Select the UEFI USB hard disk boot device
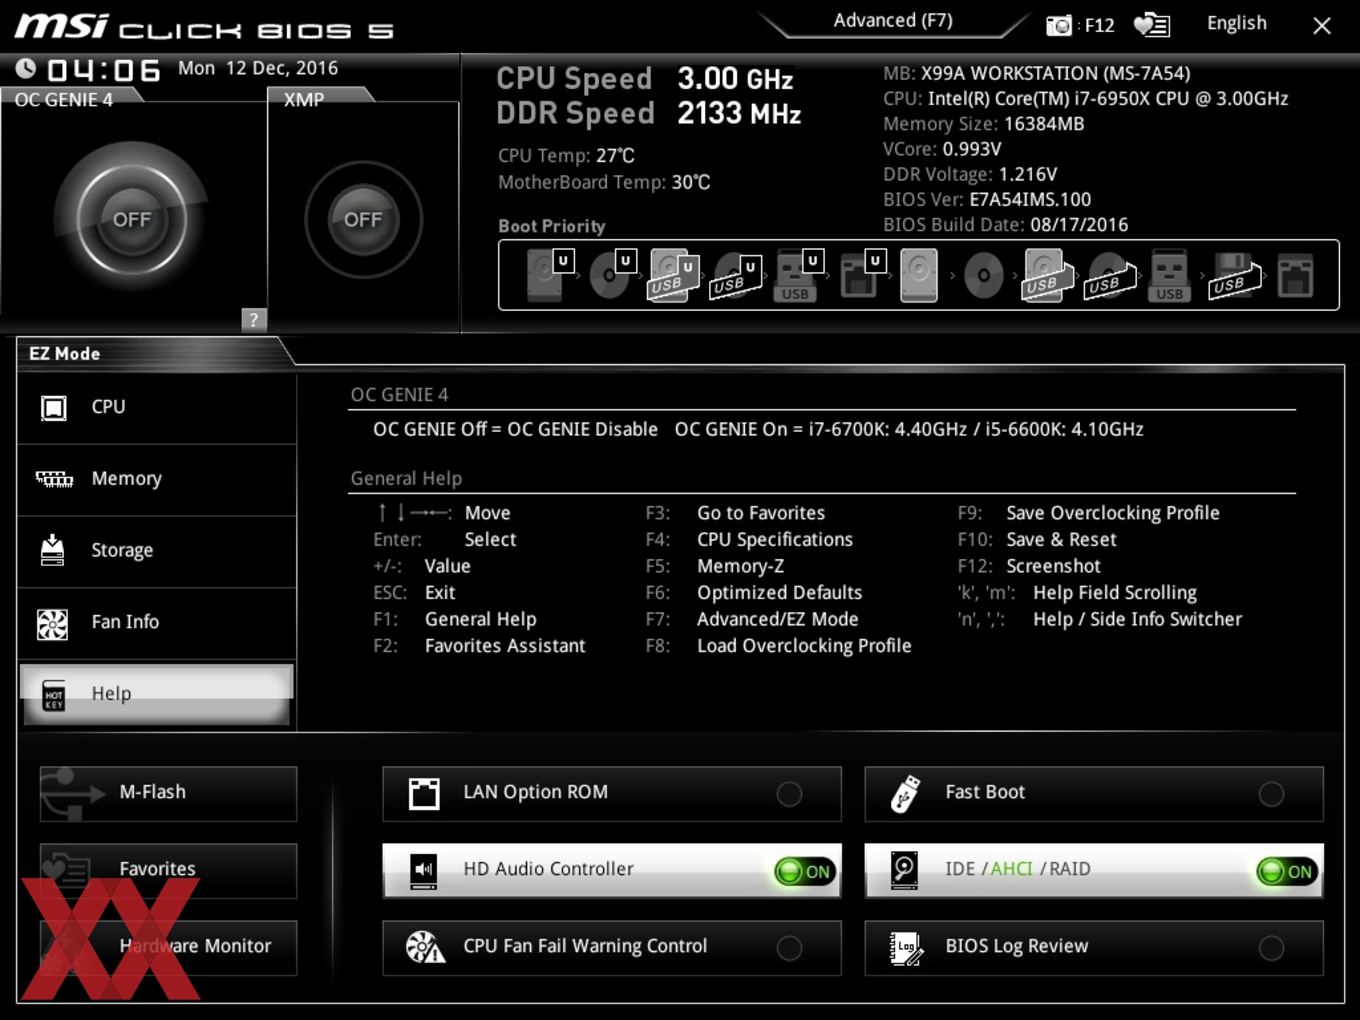Screen dimensions: 1360x1020 coord(674,275)
